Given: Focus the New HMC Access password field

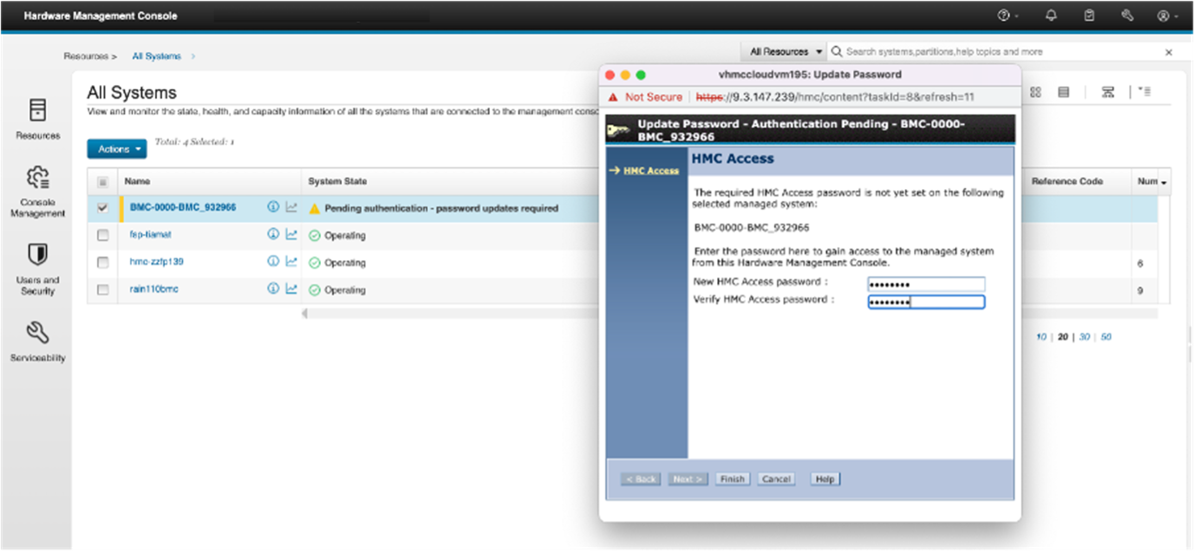Looking at the screenshot, I should pyautogui.click(x=926, y=283).
